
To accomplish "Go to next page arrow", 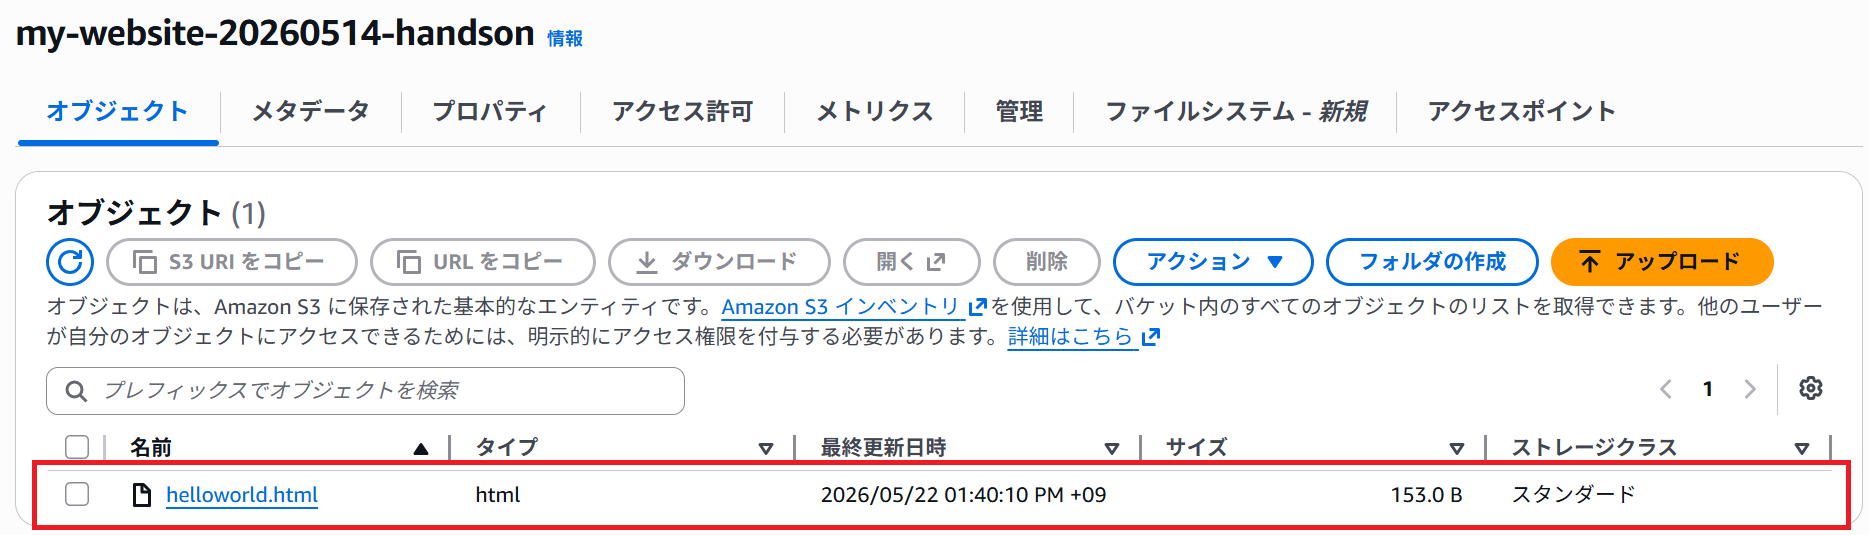I will (1749, 389).
